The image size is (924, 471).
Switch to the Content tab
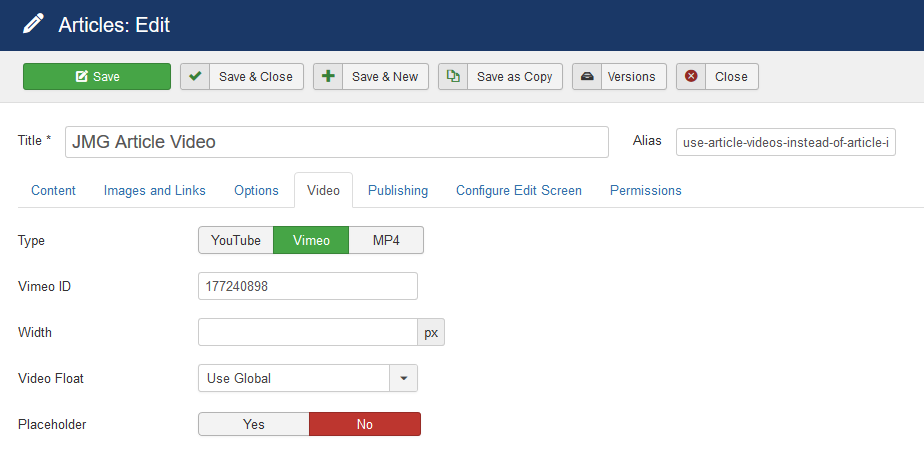click(x=54, y=190)
